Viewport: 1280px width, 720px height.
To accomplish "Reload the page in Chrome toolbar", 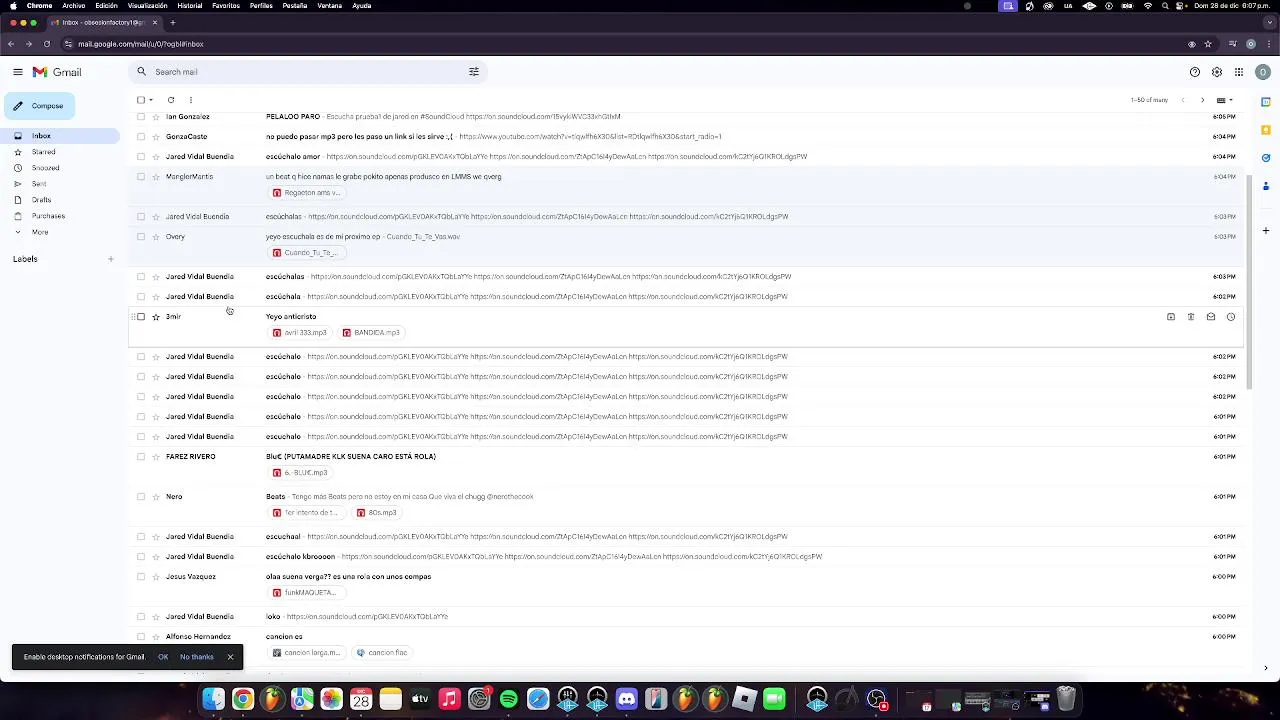I will pos(46,44).
